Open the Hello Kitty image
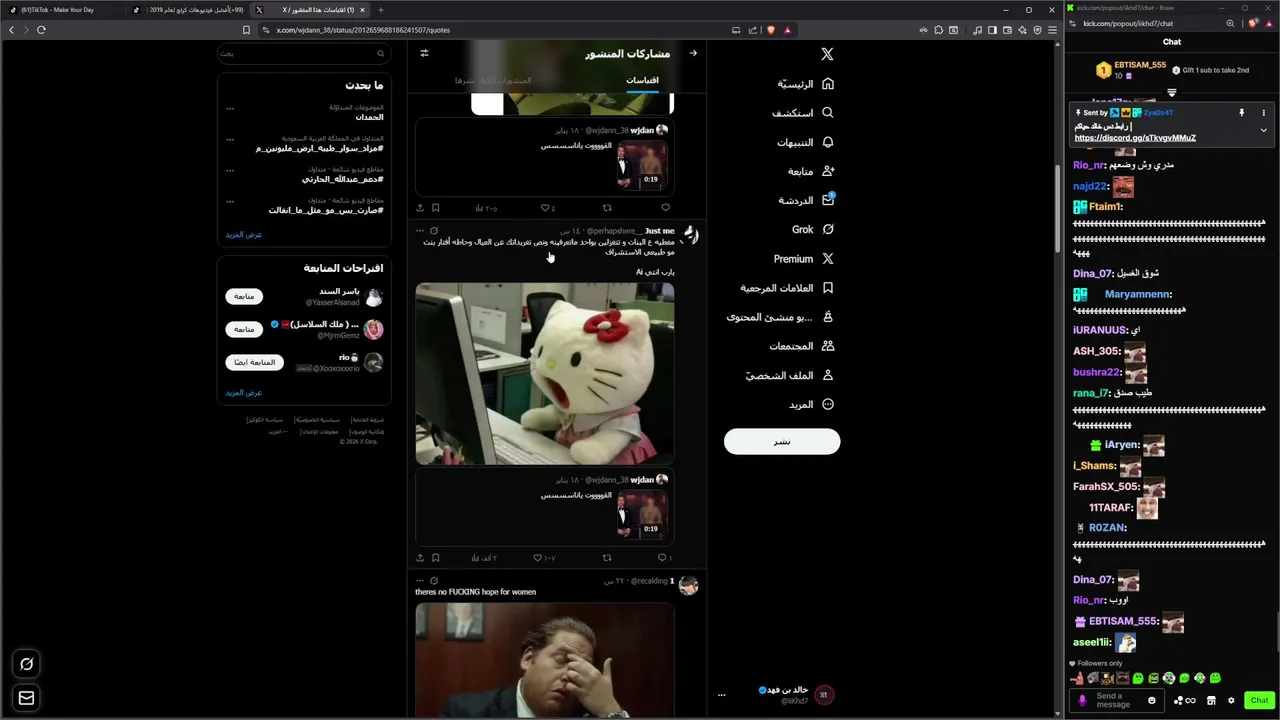The image size is (1280, 720). 545,373
